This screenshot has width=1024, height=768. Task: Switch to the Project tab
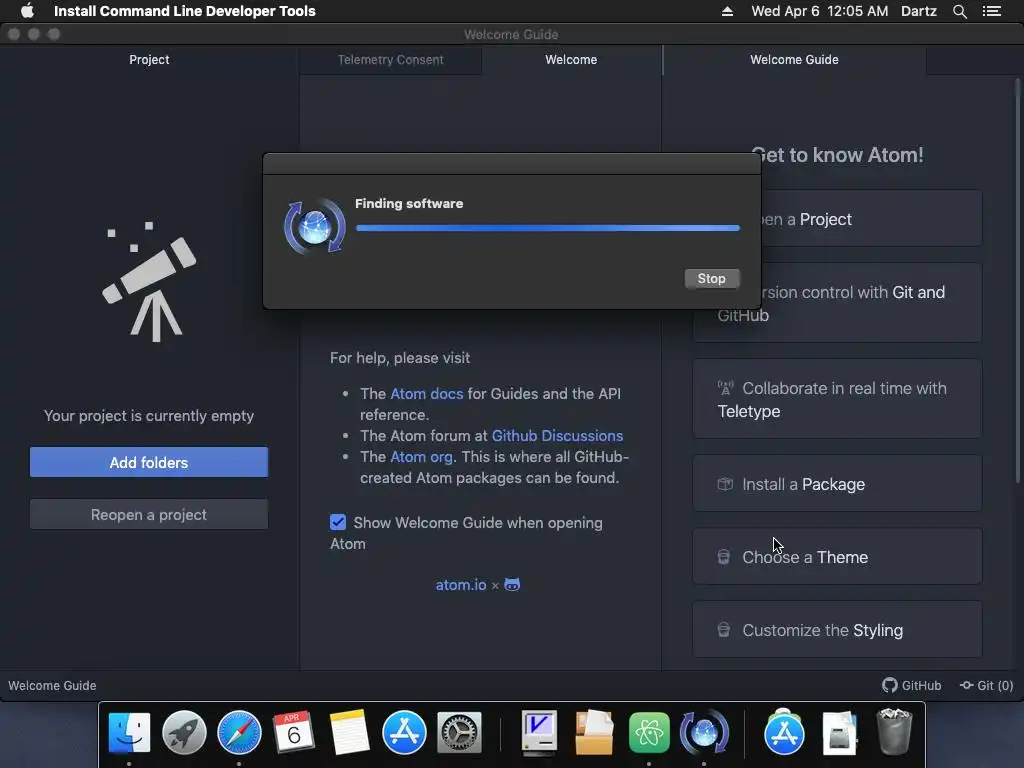(x=149, y=59)
